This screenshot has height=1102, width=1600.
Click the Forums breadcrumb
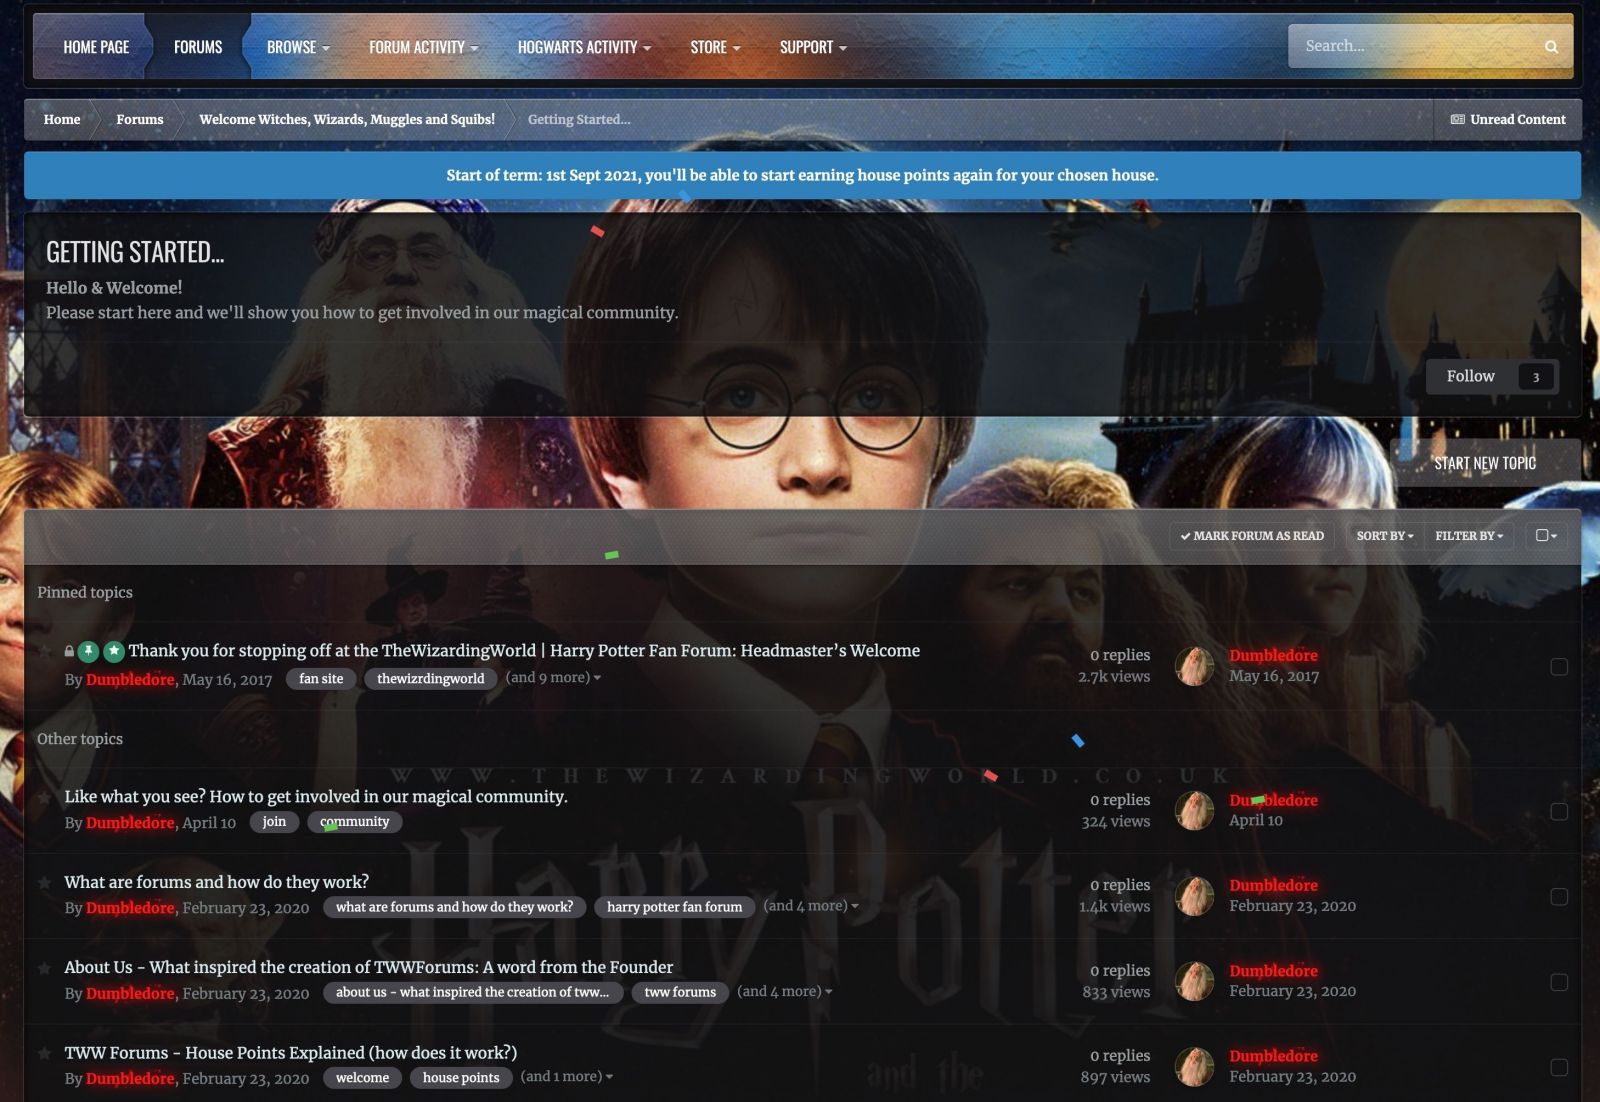click(x=140, y=119)
